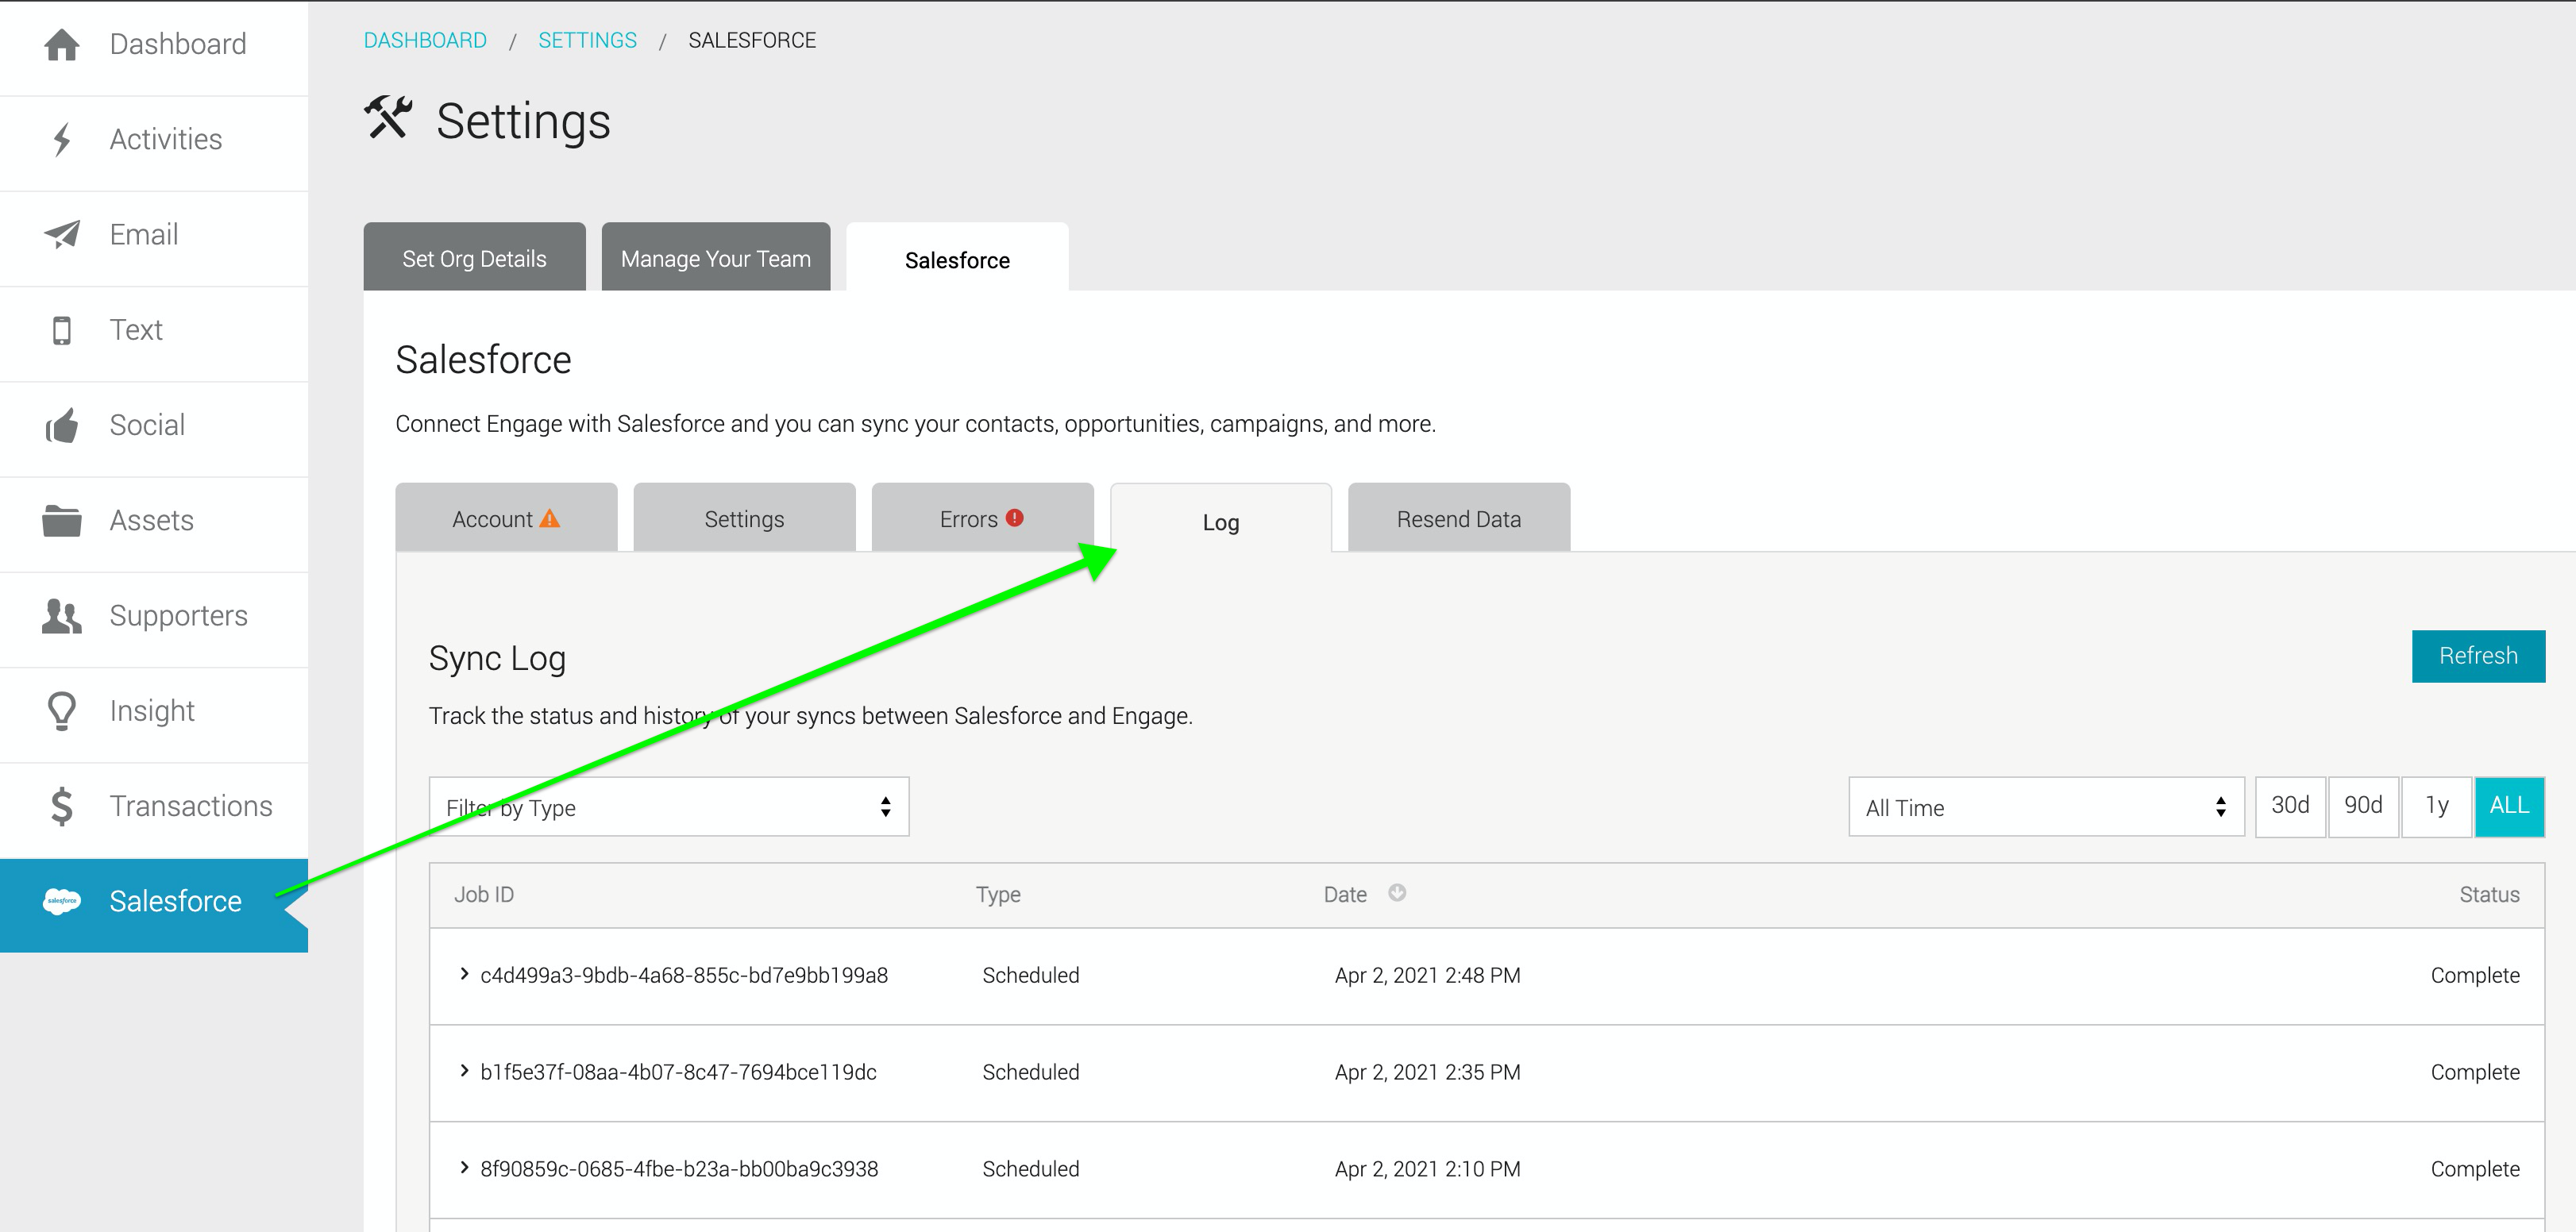Filter log to last 90d
2576x1232 pixels.
pyautogui.click(x=2363, y=806)
